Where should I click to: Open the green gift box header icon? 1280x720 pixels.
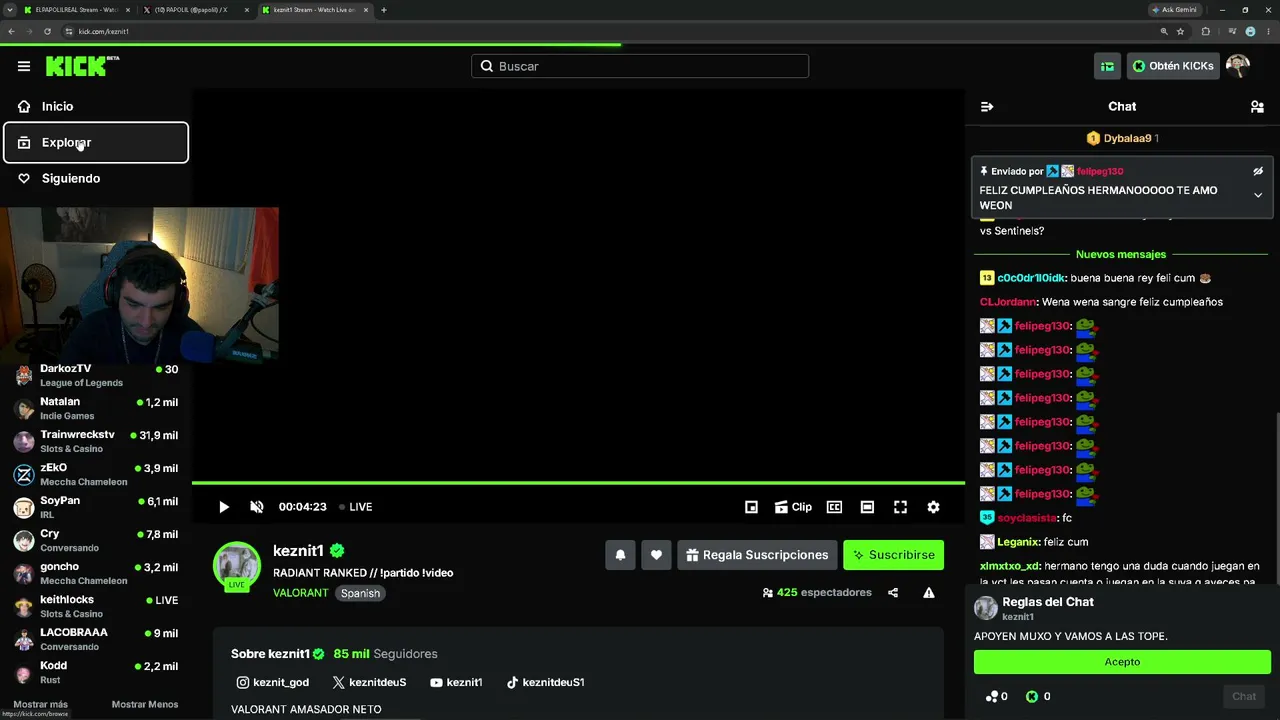point(1107,66)
